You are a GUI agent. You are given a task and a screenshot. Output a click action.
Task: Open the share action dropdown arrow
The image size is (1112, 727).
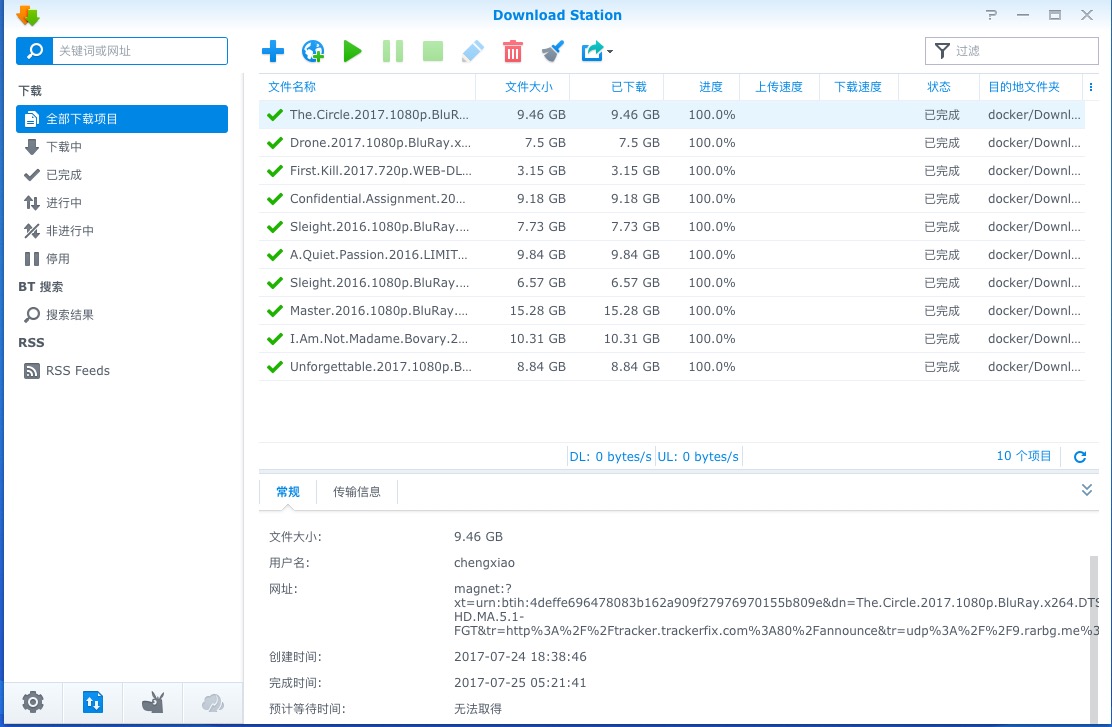[x=609, y=52]
